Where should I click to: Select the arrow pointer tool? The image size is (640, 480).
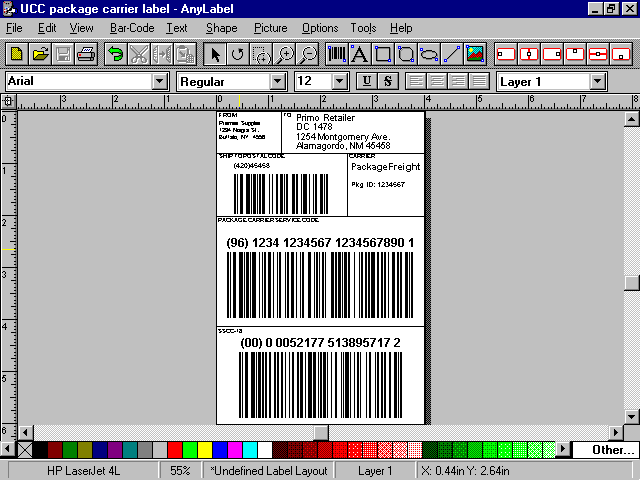tap(215, 54)
